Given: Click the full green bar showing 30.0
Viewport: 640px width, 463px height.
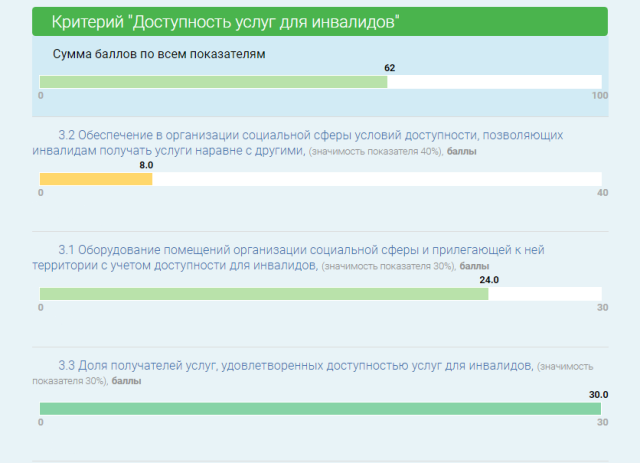Looking at the screenshot, I should click(x=320, y=408).
